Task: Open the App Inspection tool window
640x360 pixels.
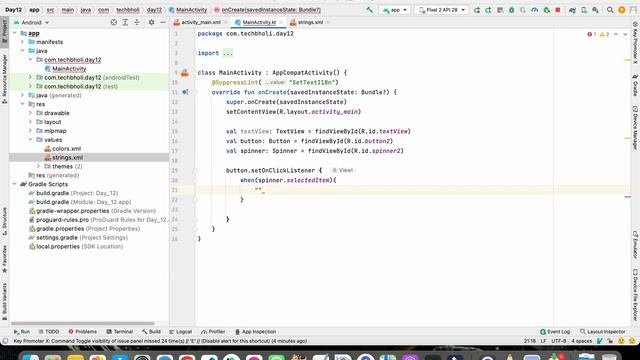Action: [x=256, y=332]
